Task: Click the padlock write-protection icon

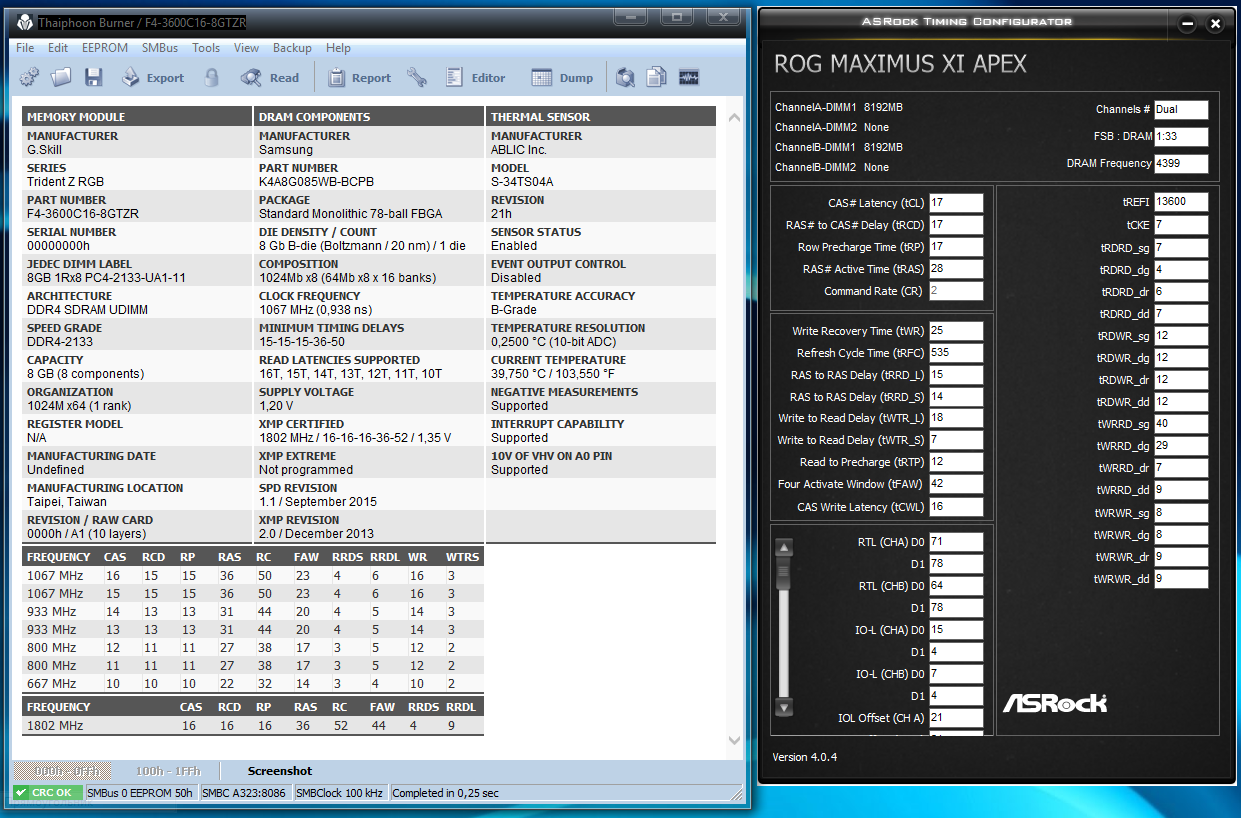Action: click(x=211, y=77)
